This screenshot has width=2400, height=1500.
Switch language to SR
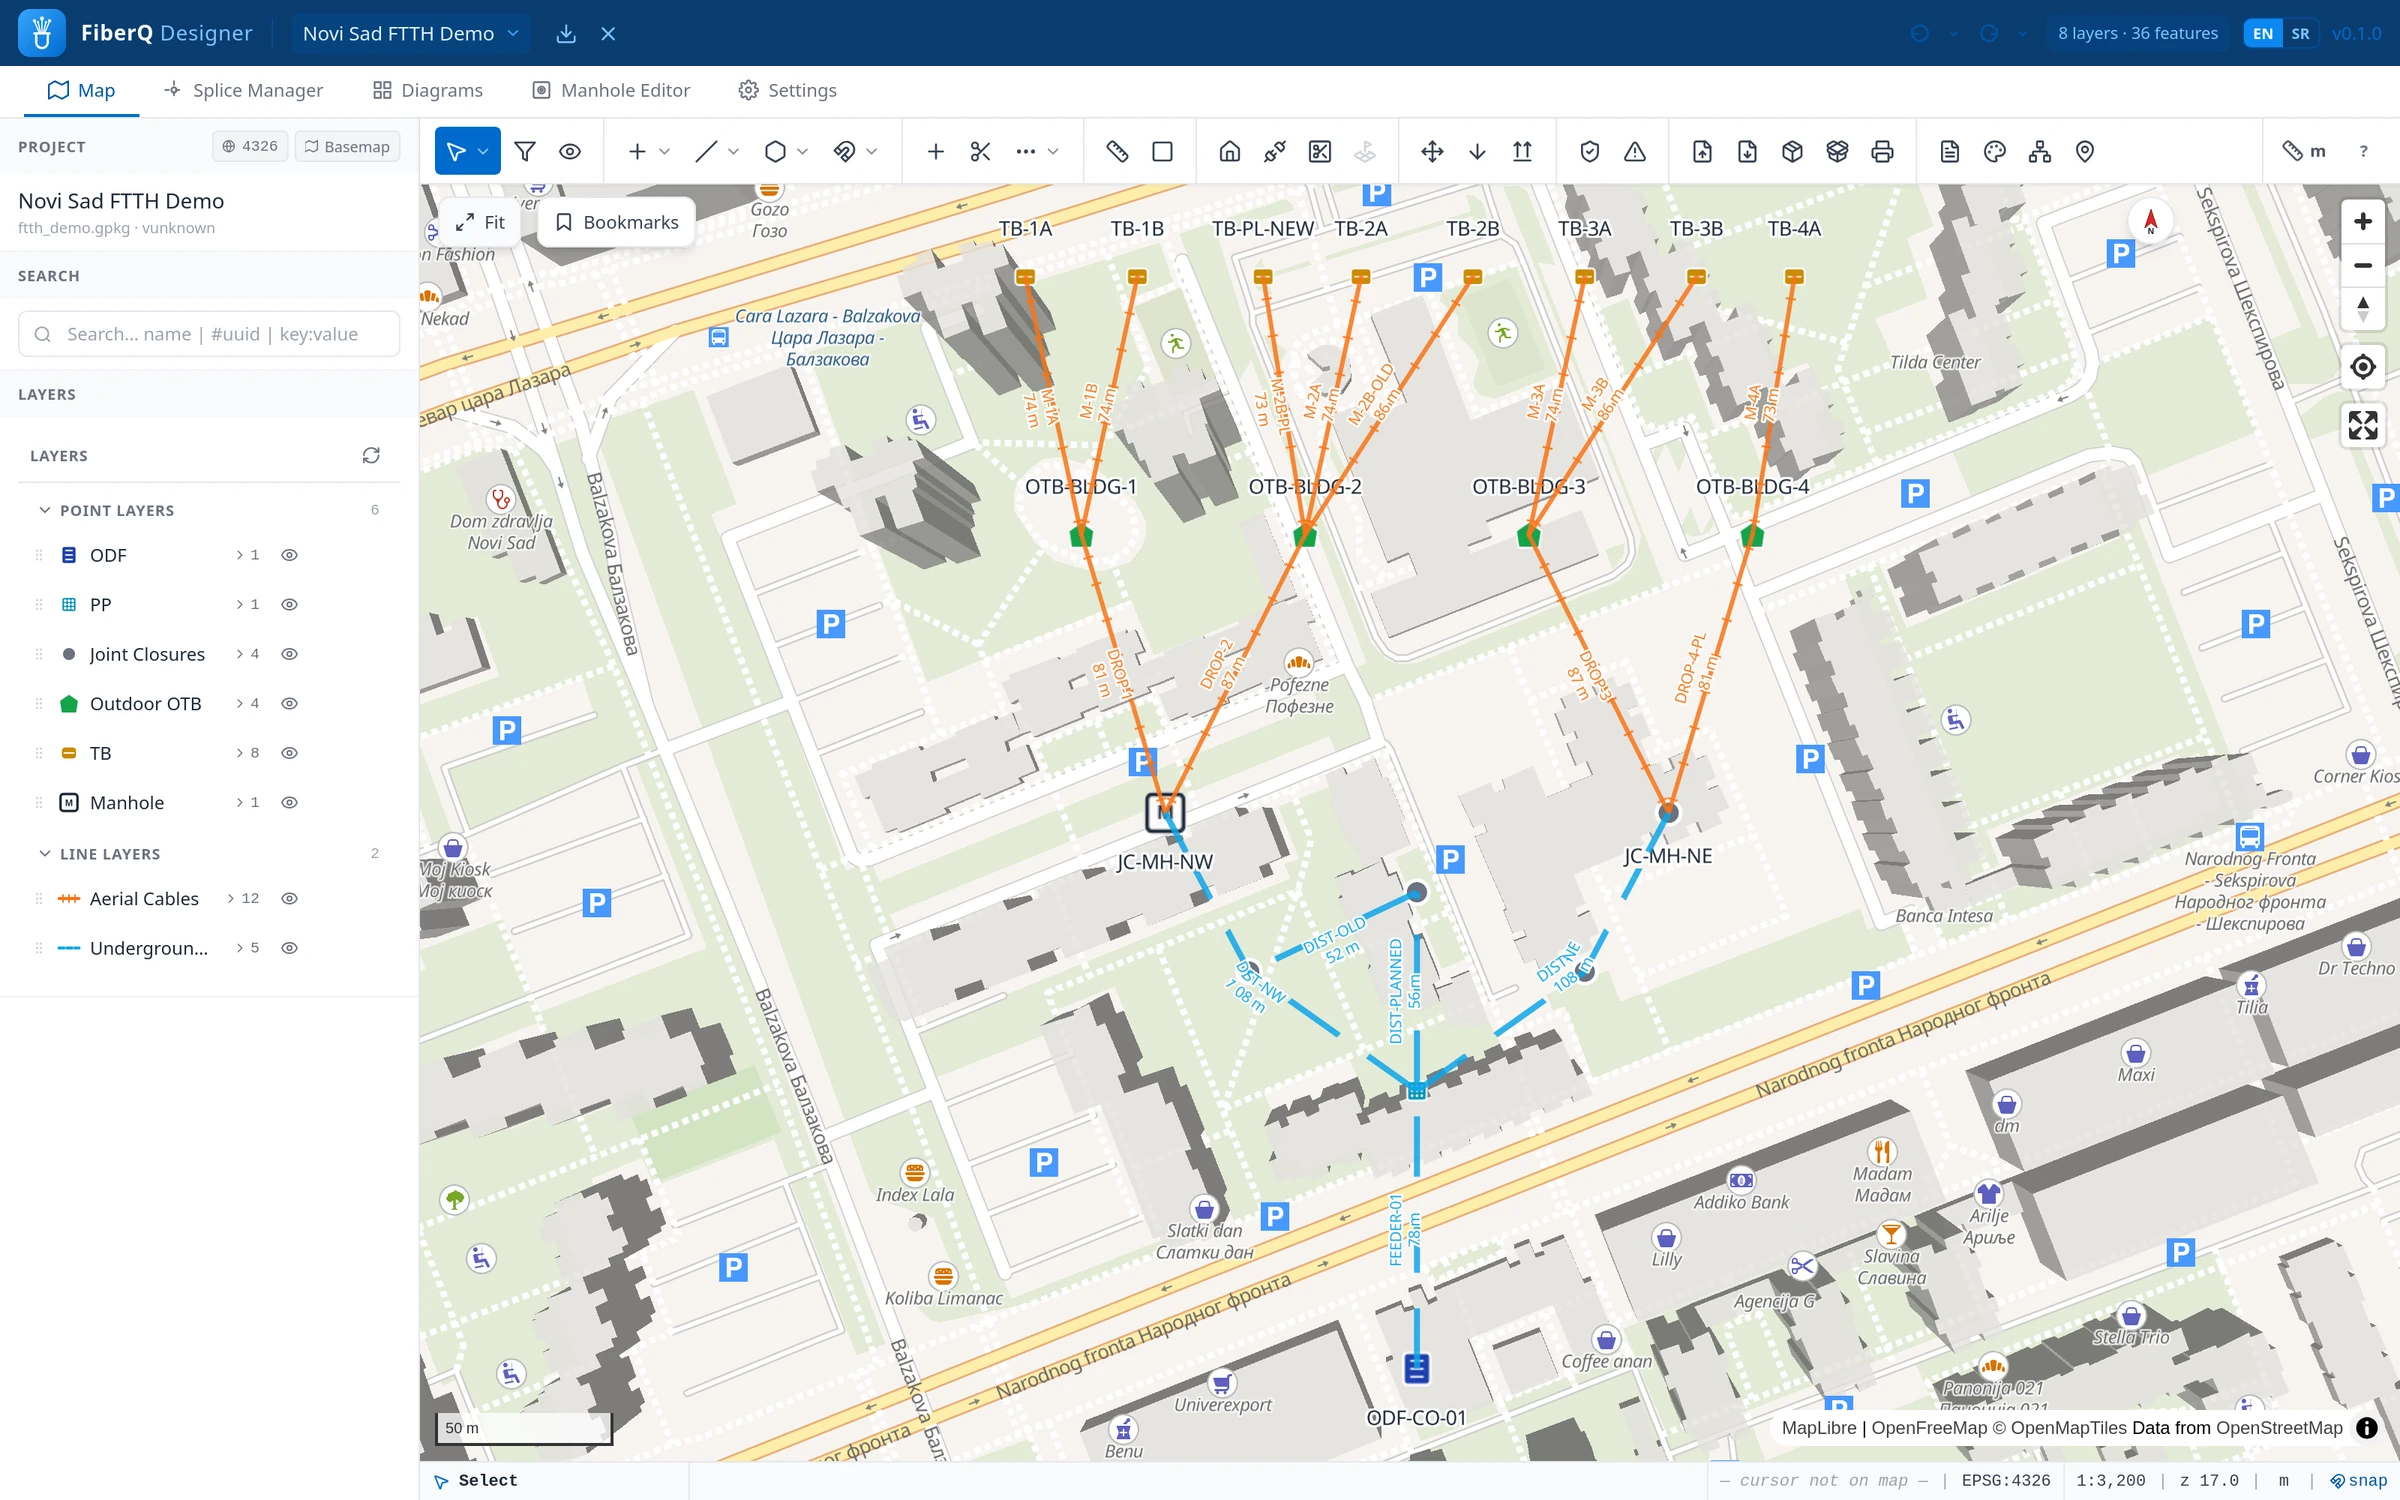(x=2300, y=33)
